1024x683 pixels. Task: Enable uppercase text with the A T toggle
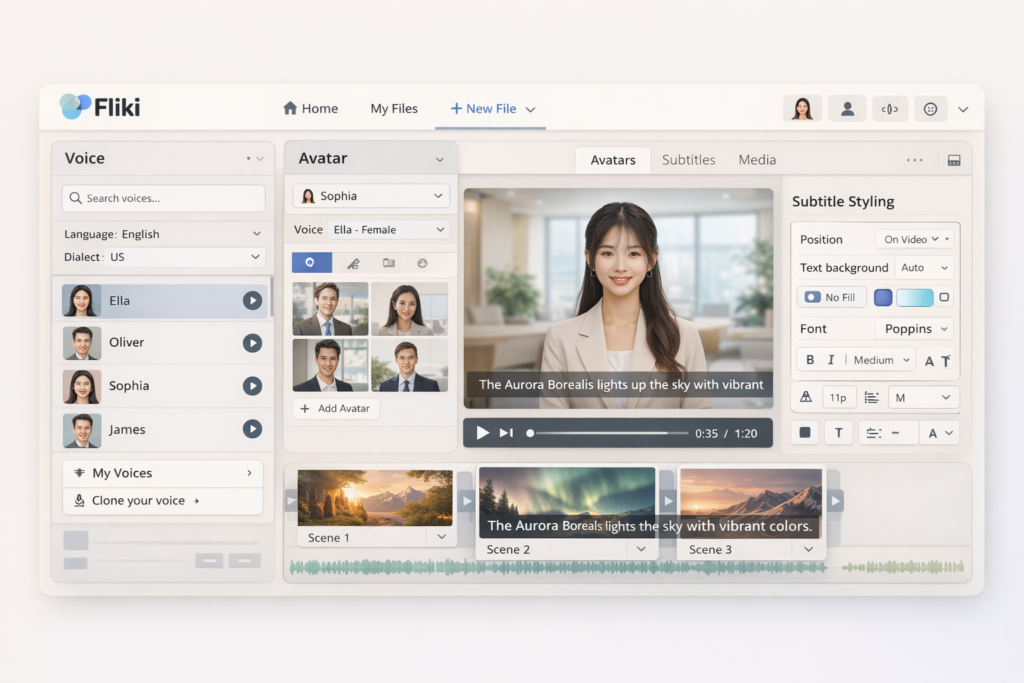(x=937, y=360)
